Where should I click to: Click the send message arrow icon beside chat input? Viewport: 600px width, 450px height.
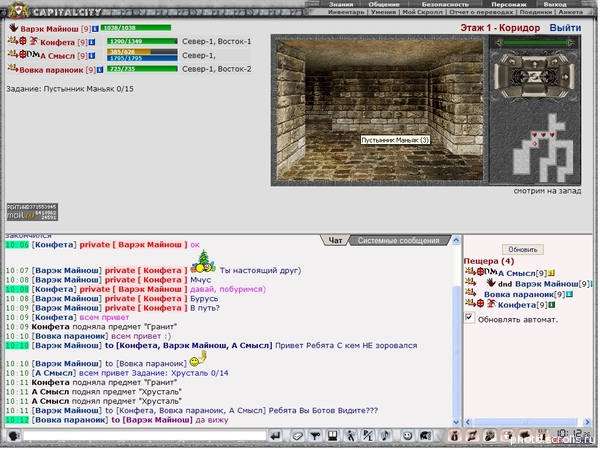click(276, 436)
